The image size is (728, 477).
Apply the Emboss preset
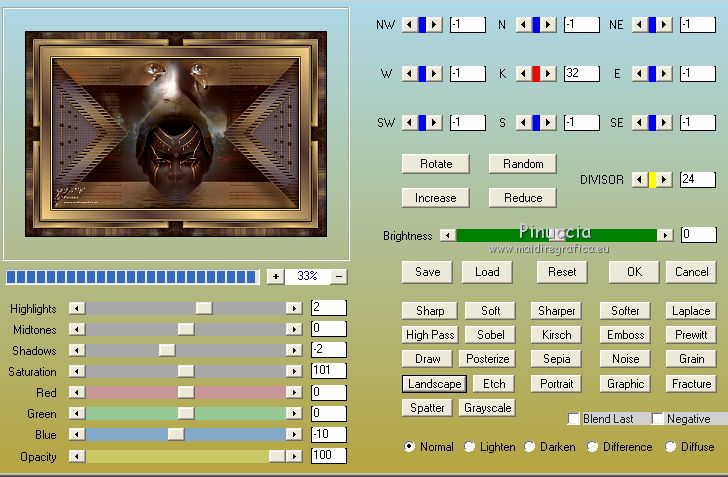[x=625, y=335]
